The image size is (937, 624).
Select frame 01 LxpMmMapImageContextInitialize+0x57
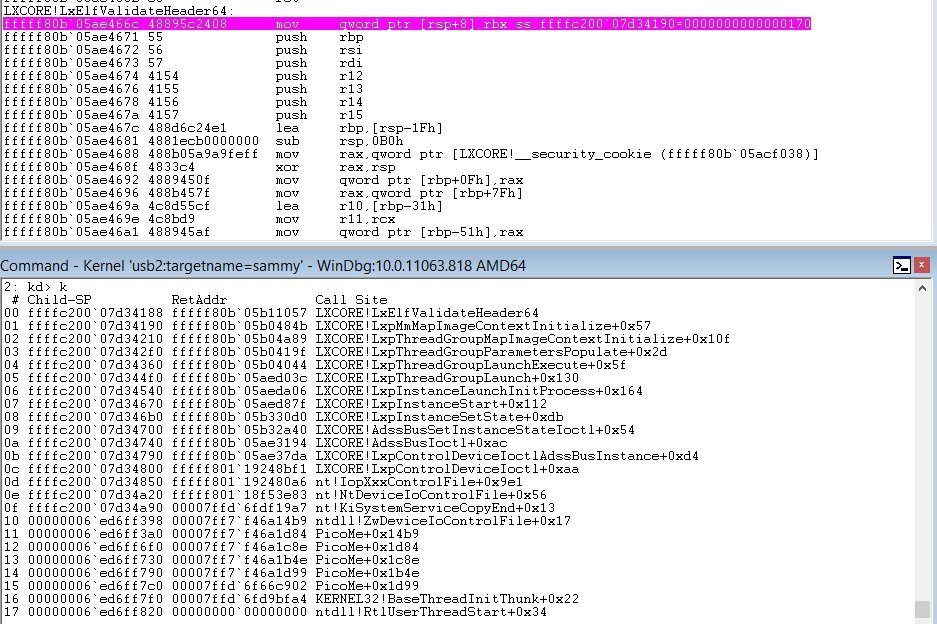327,326
